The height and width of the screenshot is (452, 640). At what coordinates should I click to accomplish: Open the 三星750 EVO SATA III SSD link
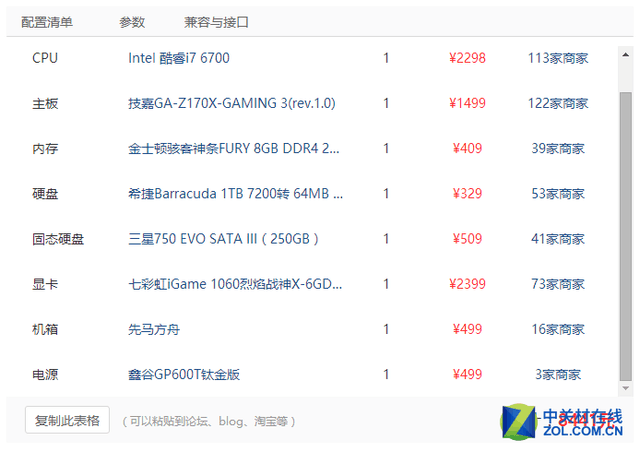(x=223, y=239)
